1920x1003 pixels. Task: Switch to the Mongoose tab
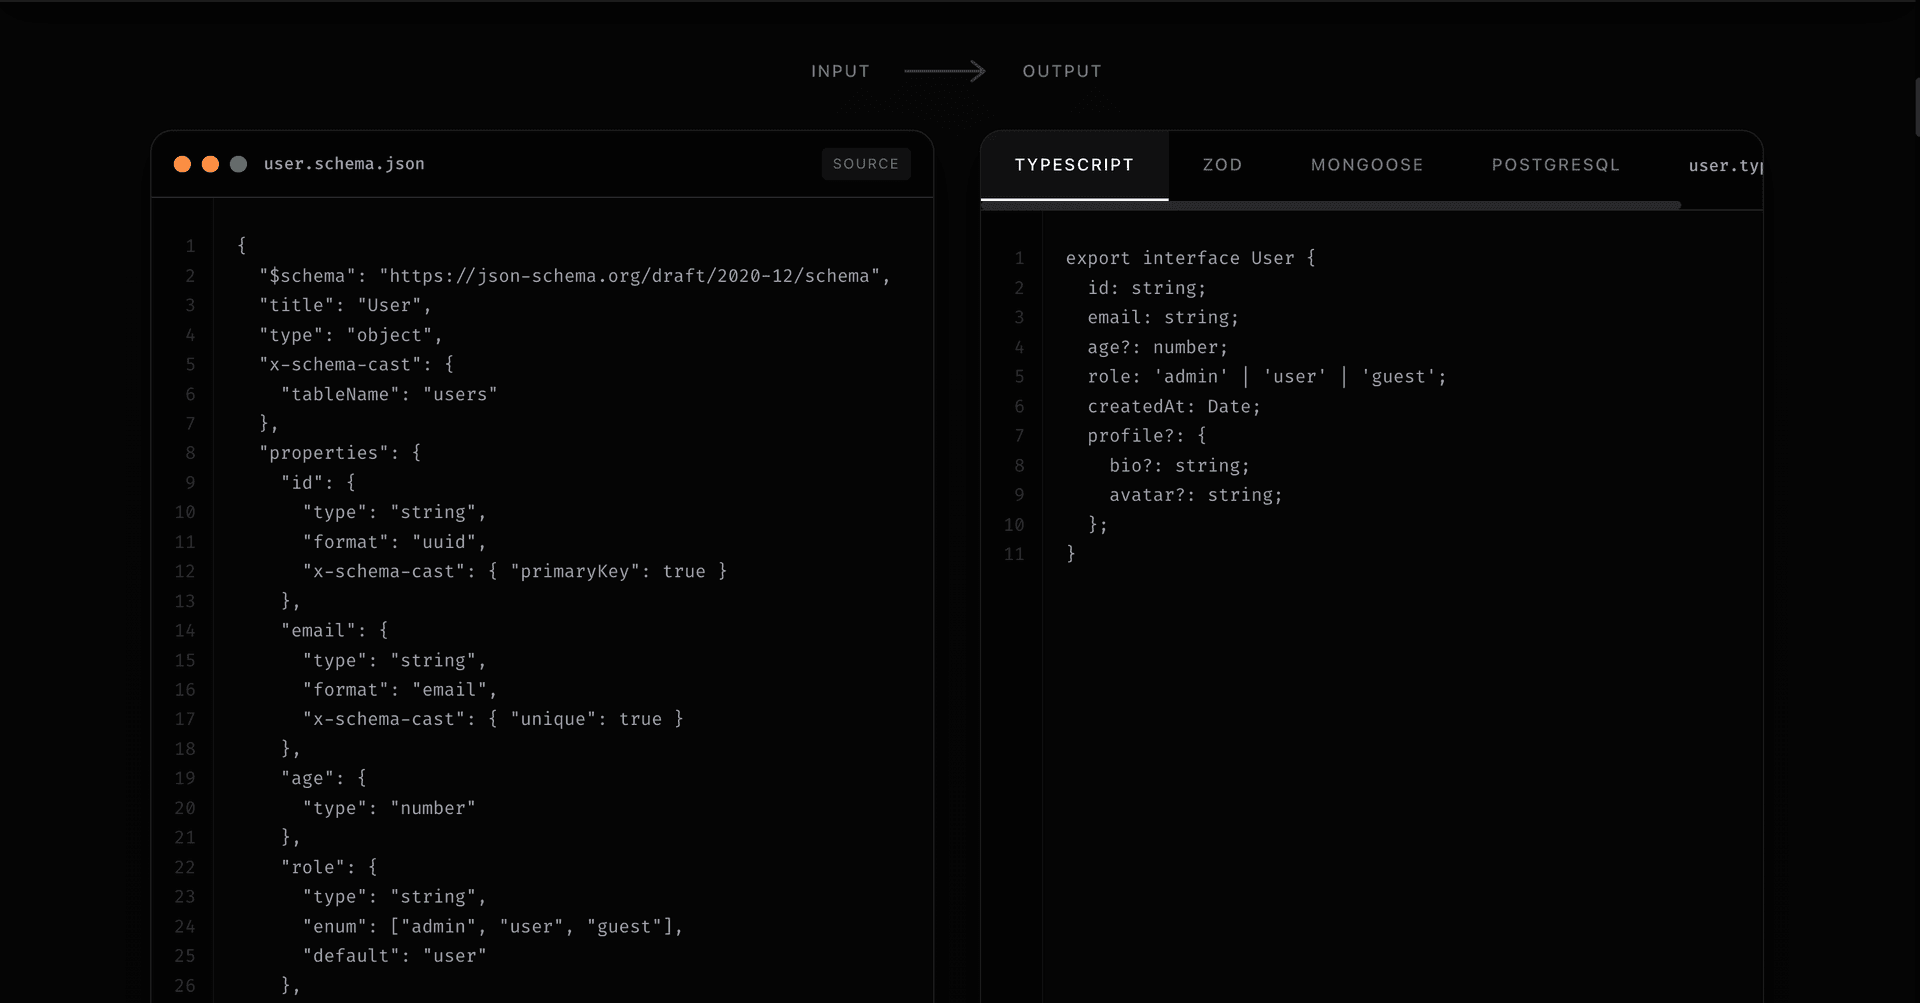(x=1367, y=165)
